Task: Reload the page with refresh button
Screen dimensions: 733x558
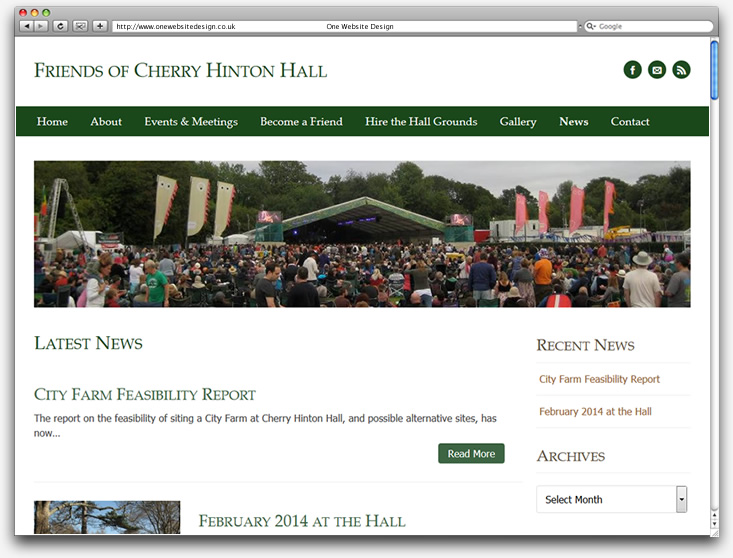Action: (x=60, y=26)
